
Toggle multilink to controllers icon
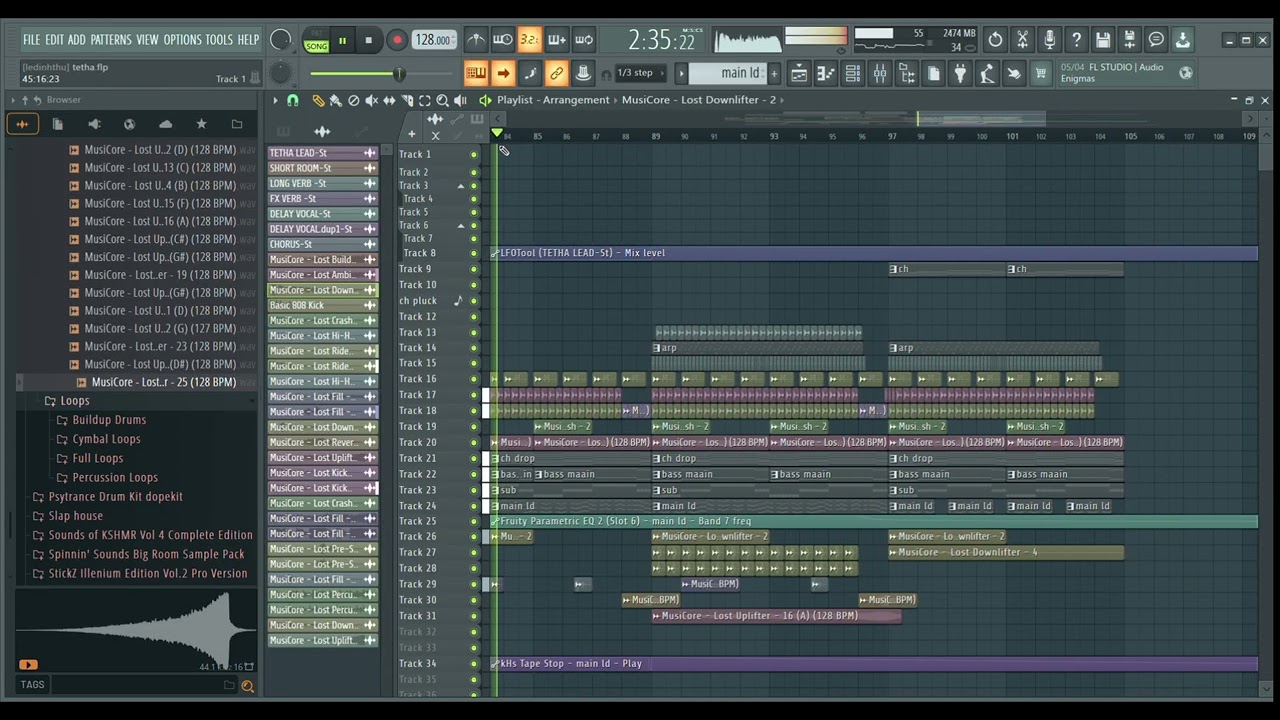tap(557, 73)
